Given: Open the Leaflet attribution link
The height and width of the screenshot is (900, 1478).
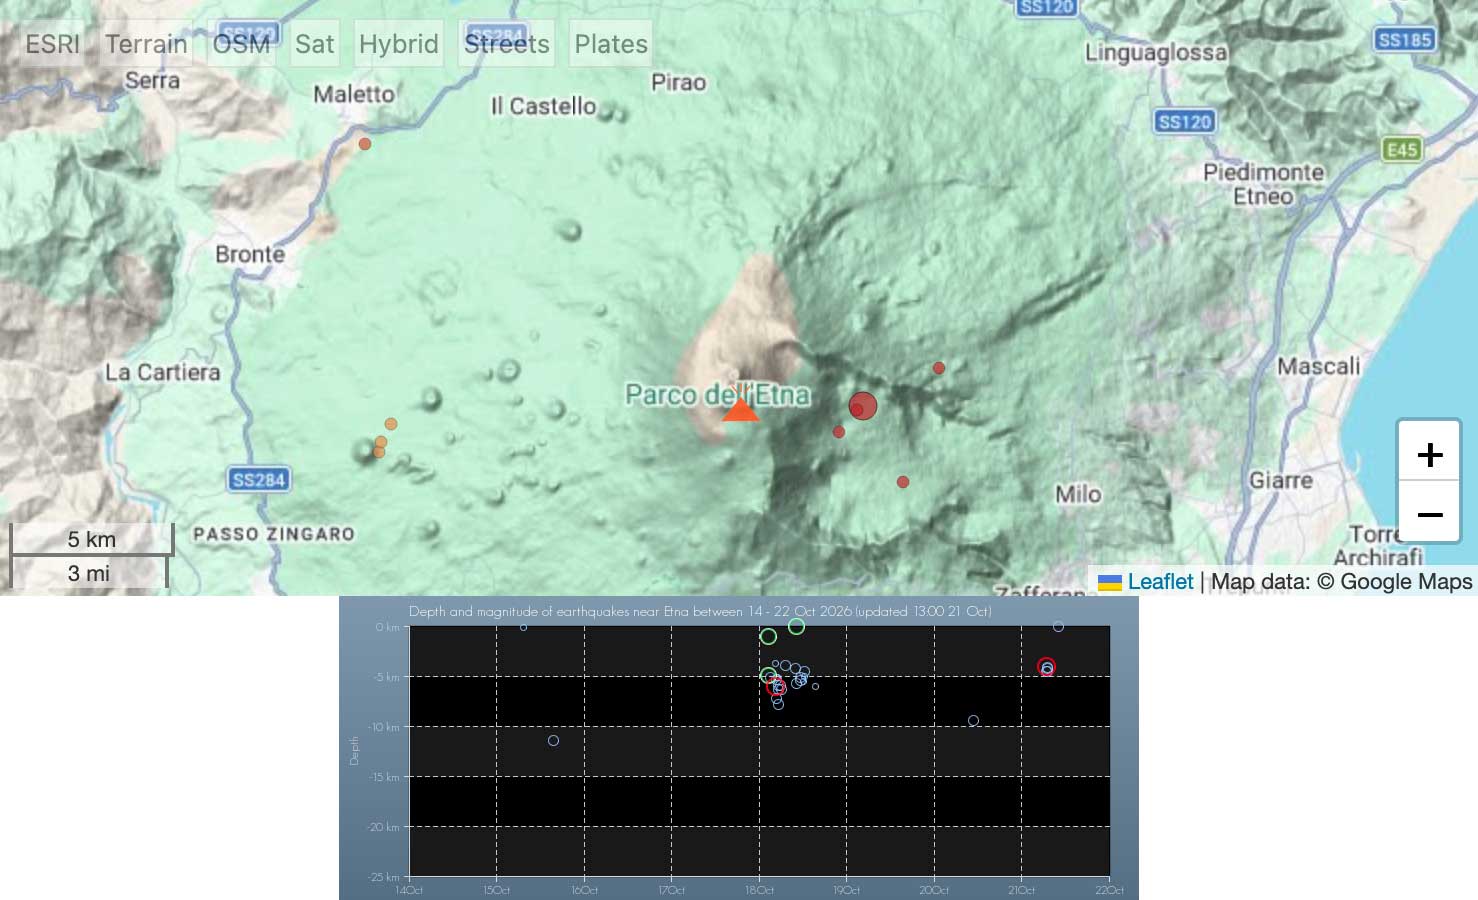Looking at the screenshot, I should coord(1160,582).
